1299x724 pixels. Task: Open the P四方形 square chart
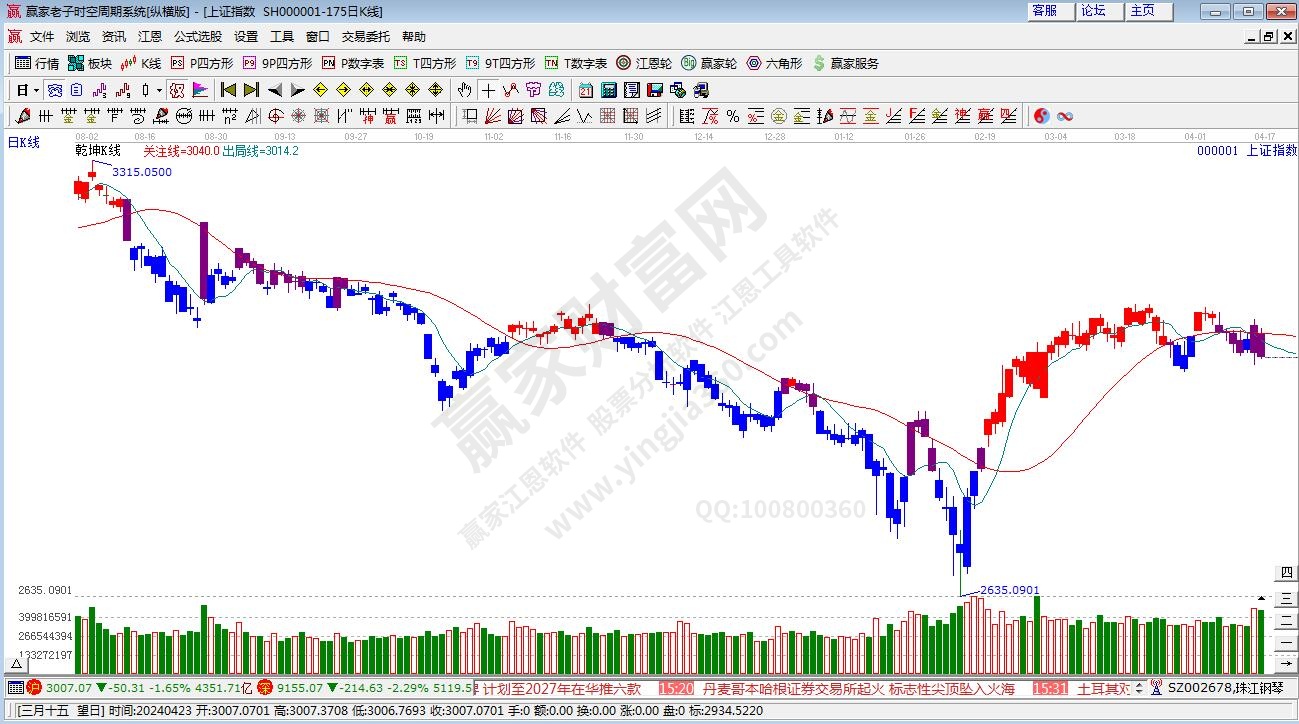click(x=202, y=63)
